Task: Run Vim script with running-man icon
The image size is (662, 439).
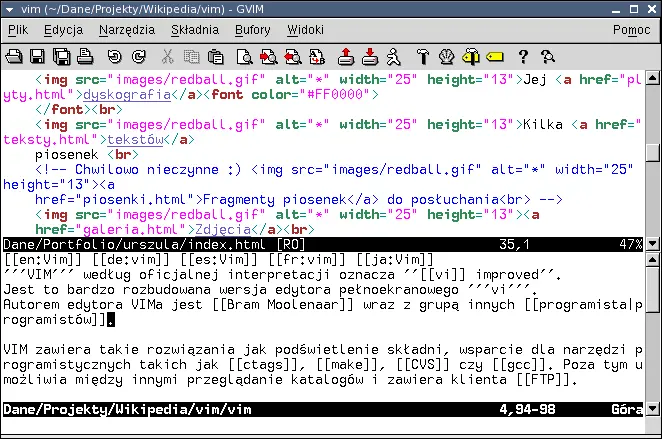Action: point(394,56)
